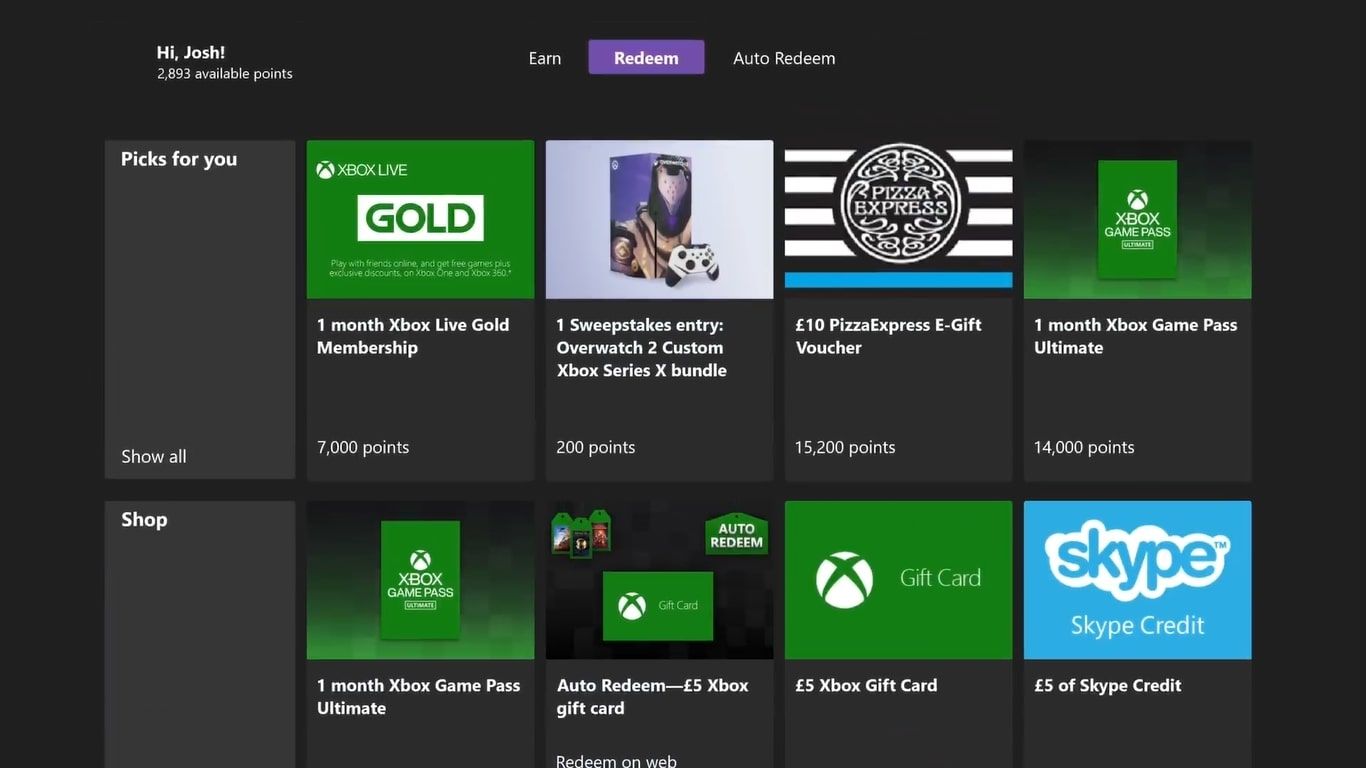This screenshot has width=1366, height=768.
Task: Switch to the Earn tab
Action: tap(544, 57)
